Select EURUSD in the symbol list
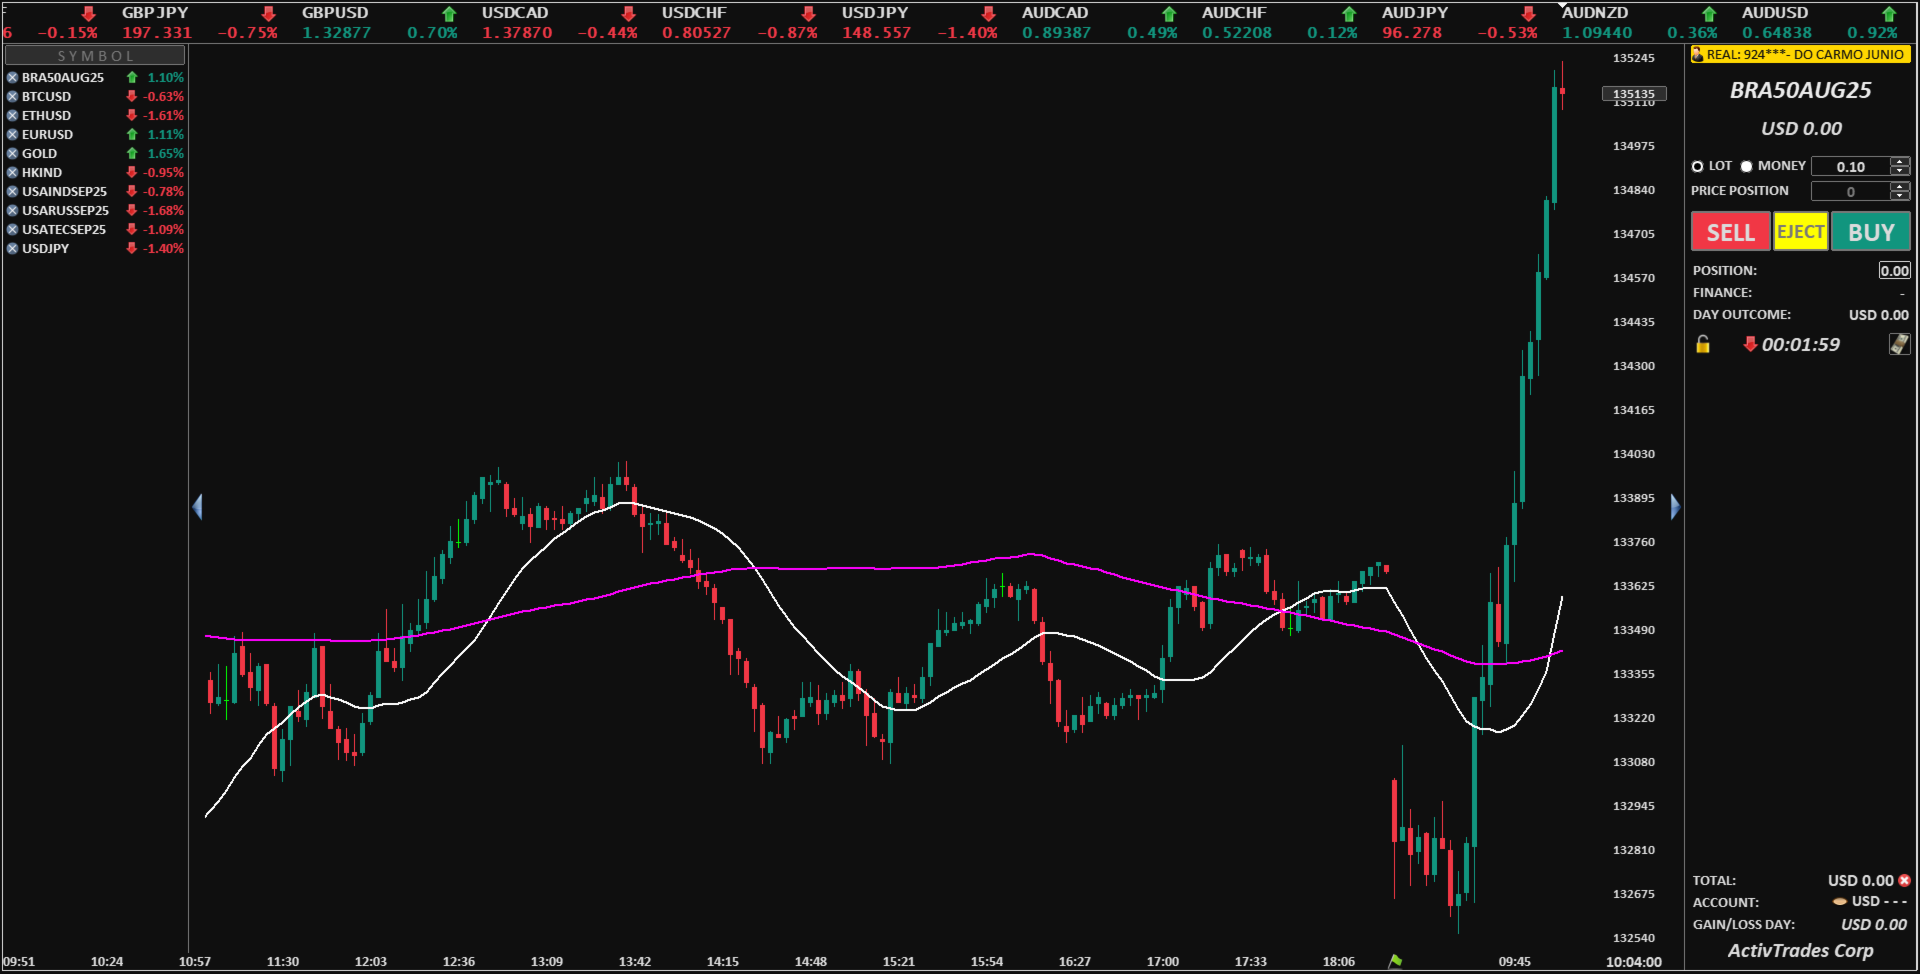The width and height of the screenshot is (1920, 974). click(x=47, y=134)
